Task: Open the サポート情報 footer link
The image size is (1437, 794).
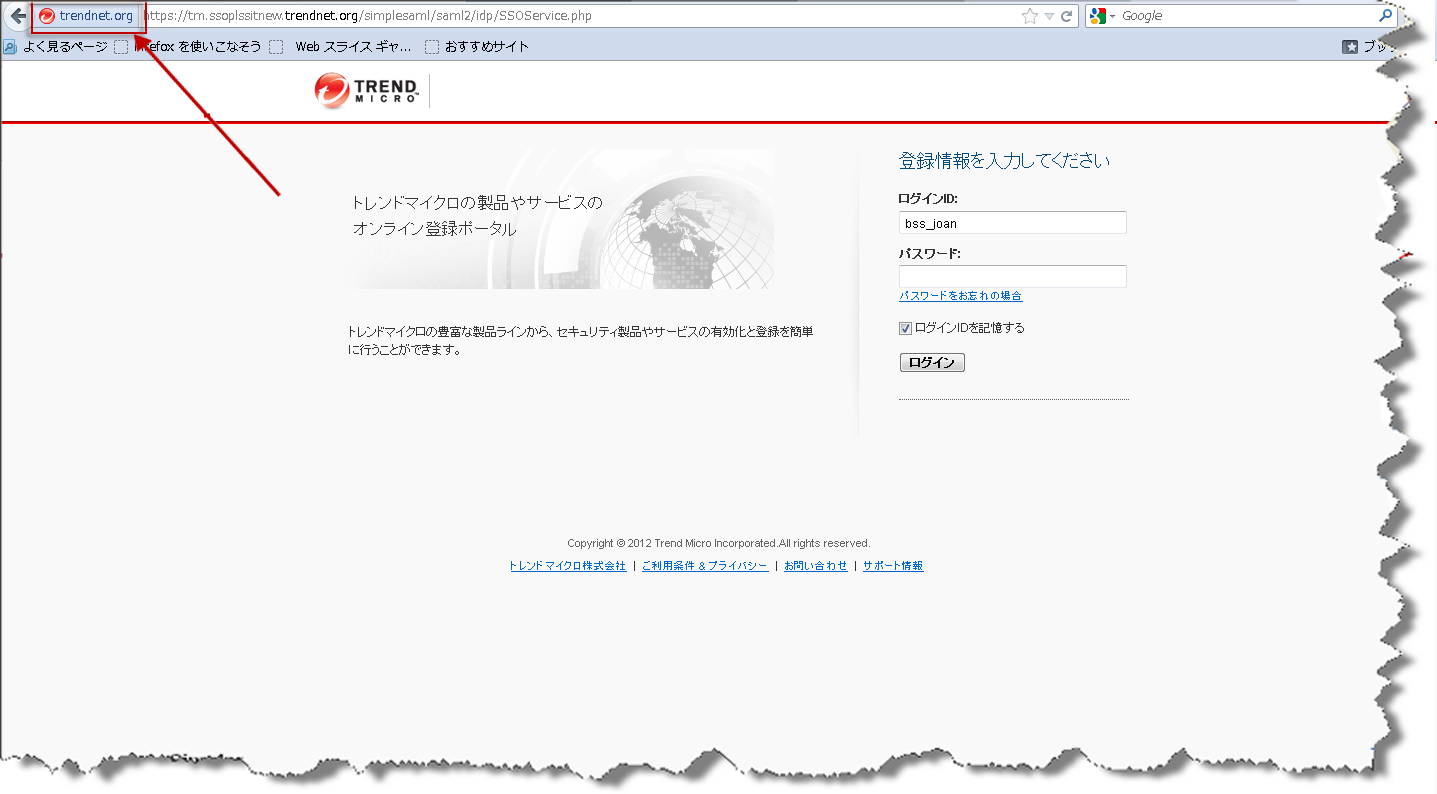Action: click(x=893, y=566)
